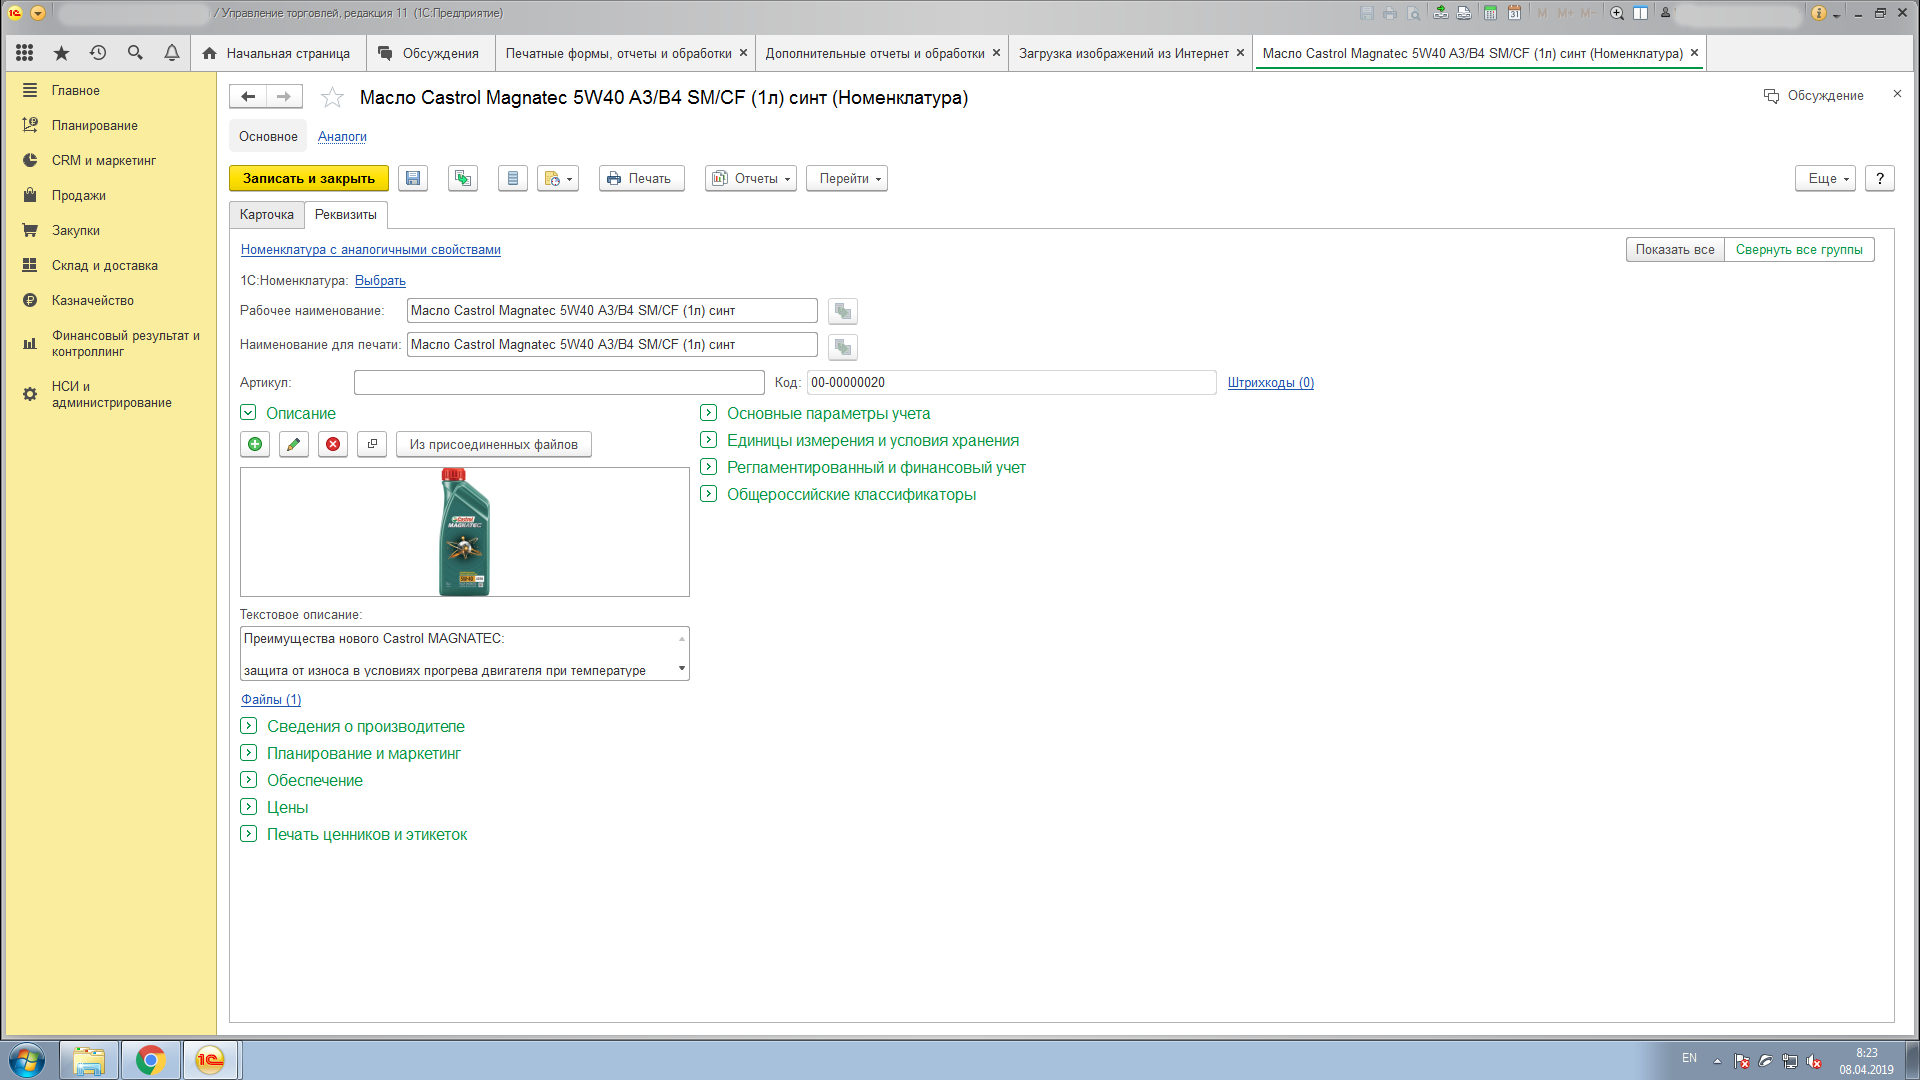
Task: Open Перейти dropdown menu
Action: tap(847, 178)
